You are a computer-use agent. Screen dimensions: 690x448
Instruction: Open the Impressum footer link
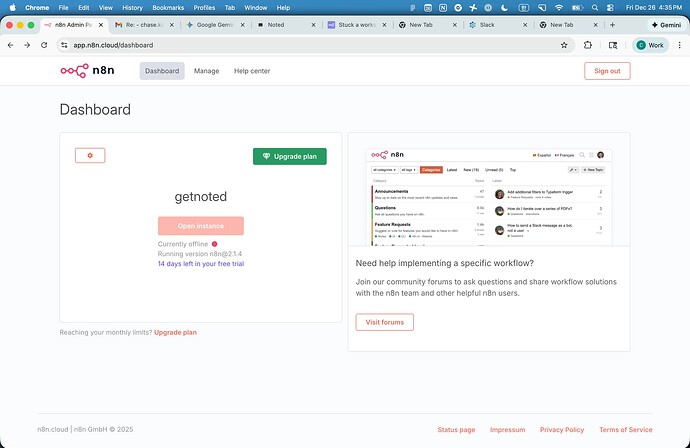point(507,430)
